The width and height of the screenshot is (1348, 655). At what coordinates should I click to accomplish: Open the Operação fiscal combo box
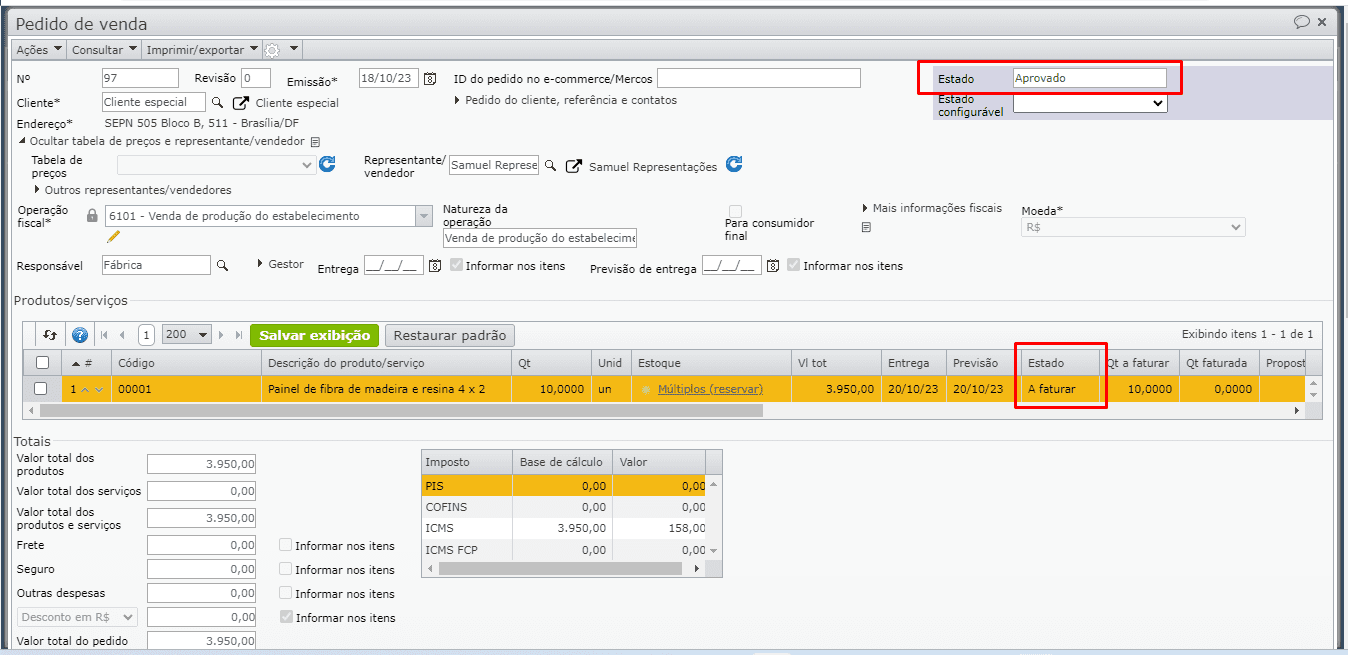(268, 216)
